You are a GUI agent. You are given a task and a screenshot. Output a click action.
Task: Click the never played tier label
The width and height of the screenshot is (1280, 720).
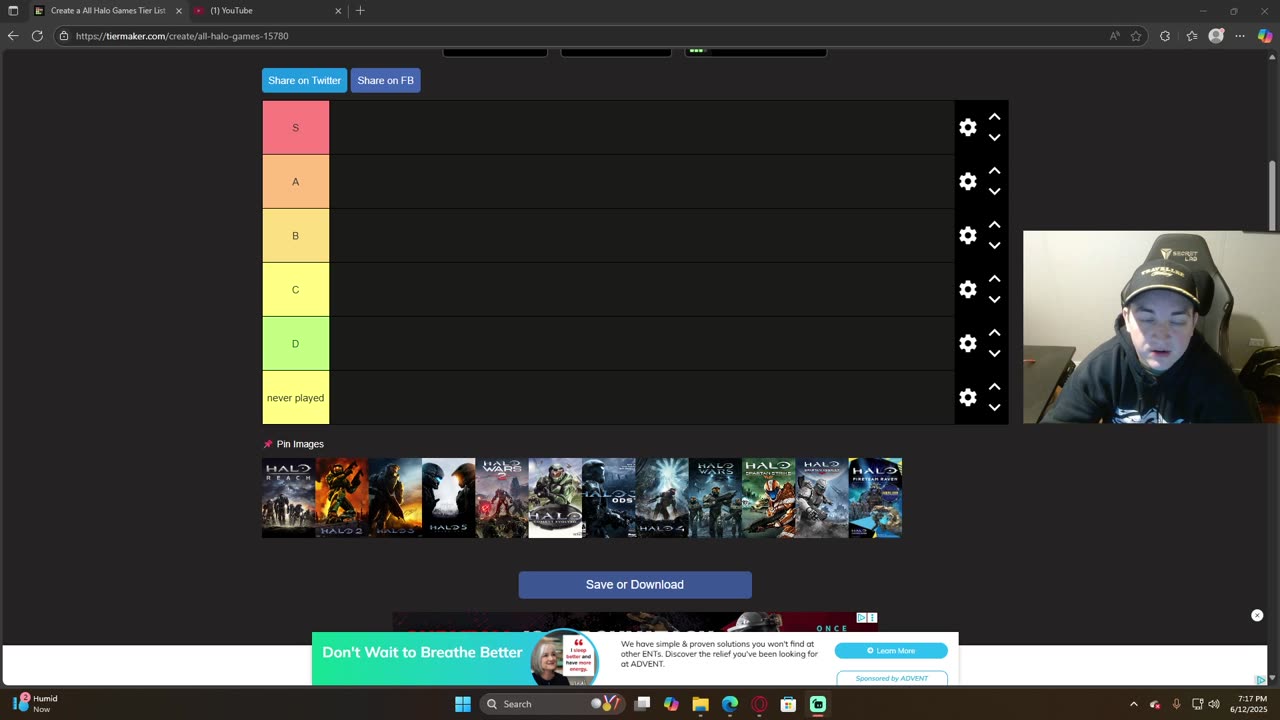pyautogui.click(x=295, y=398)
